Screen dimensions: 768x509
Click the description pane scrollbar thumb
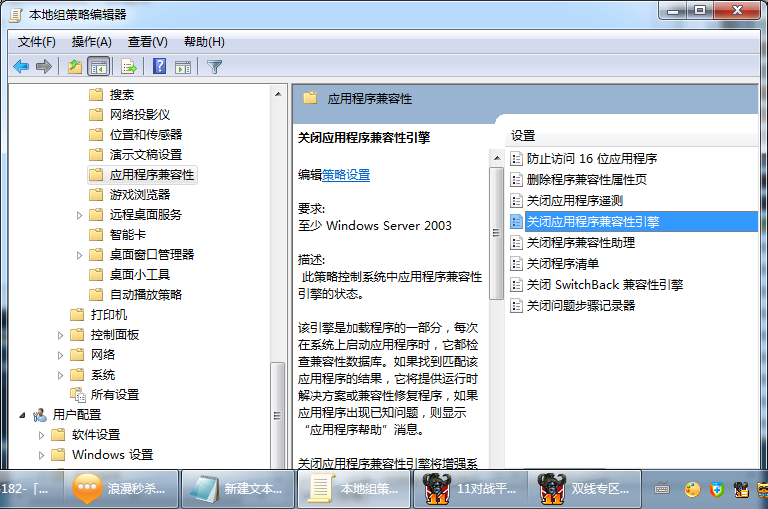click(x=497, y=233)
